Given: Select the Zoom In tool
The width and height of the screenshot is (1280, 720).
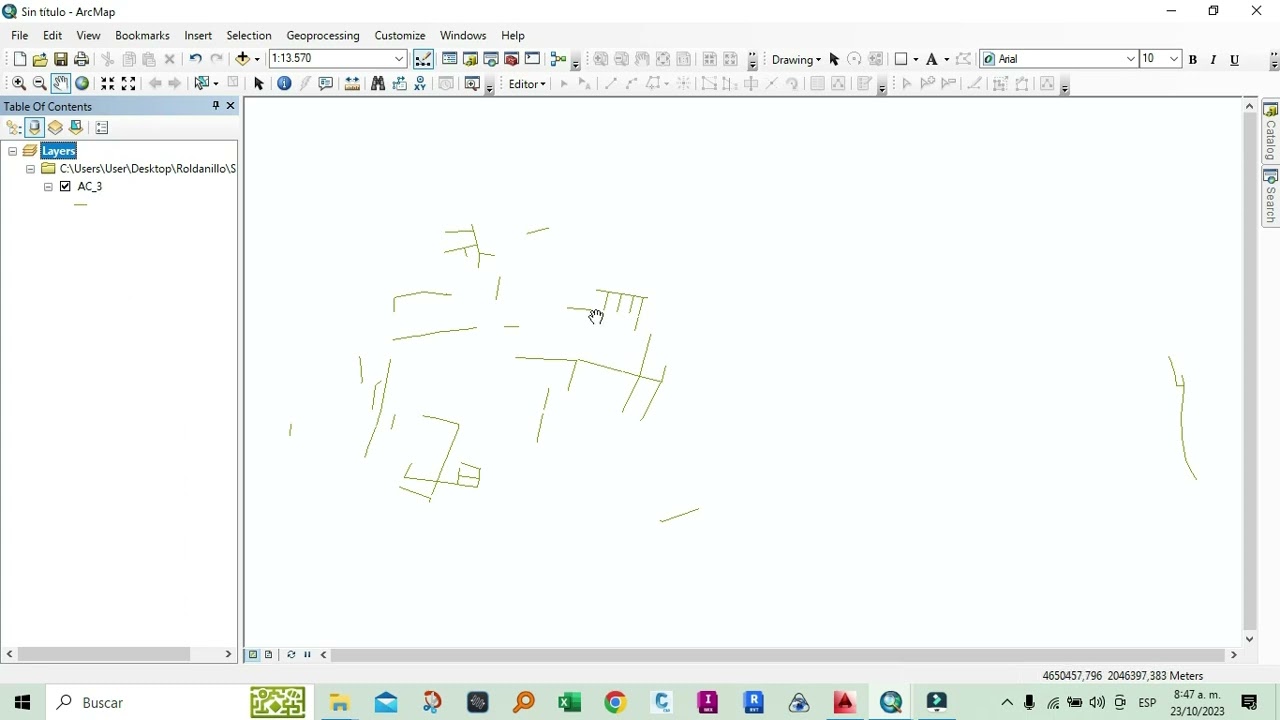Looking at the screenshot, I should coord(19,84).
